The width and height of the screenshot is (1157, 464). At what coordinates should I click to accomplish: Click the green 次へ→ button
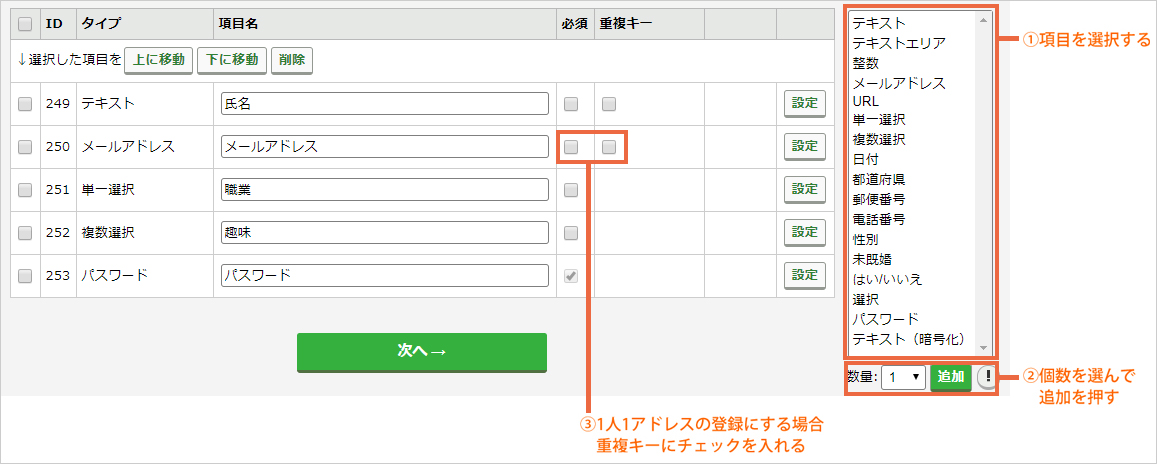pyautogui.click(x=421, y=353)
